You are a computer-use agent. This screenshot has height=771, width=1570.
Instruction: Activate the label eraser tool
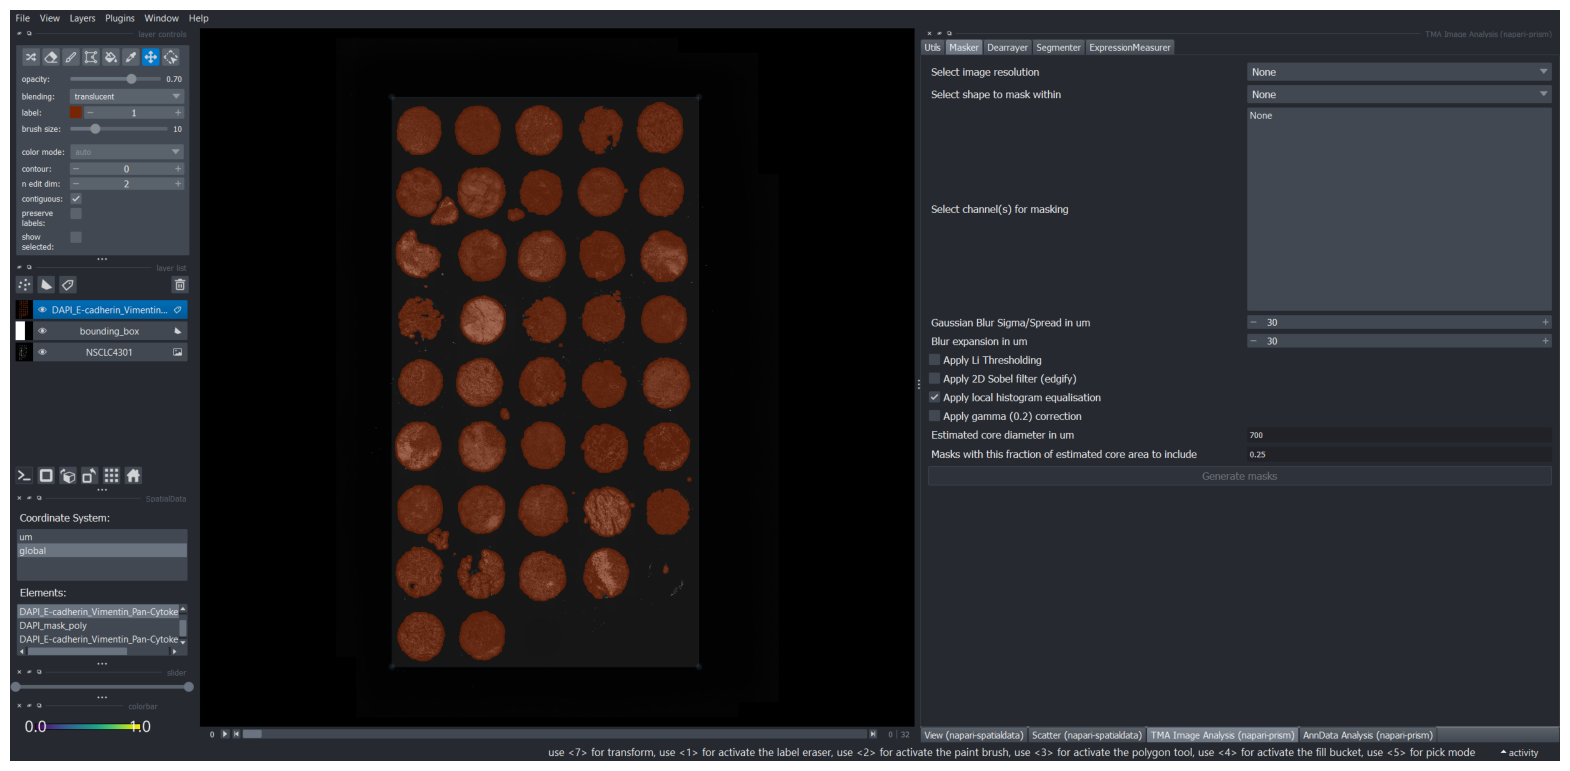point(51,57)
